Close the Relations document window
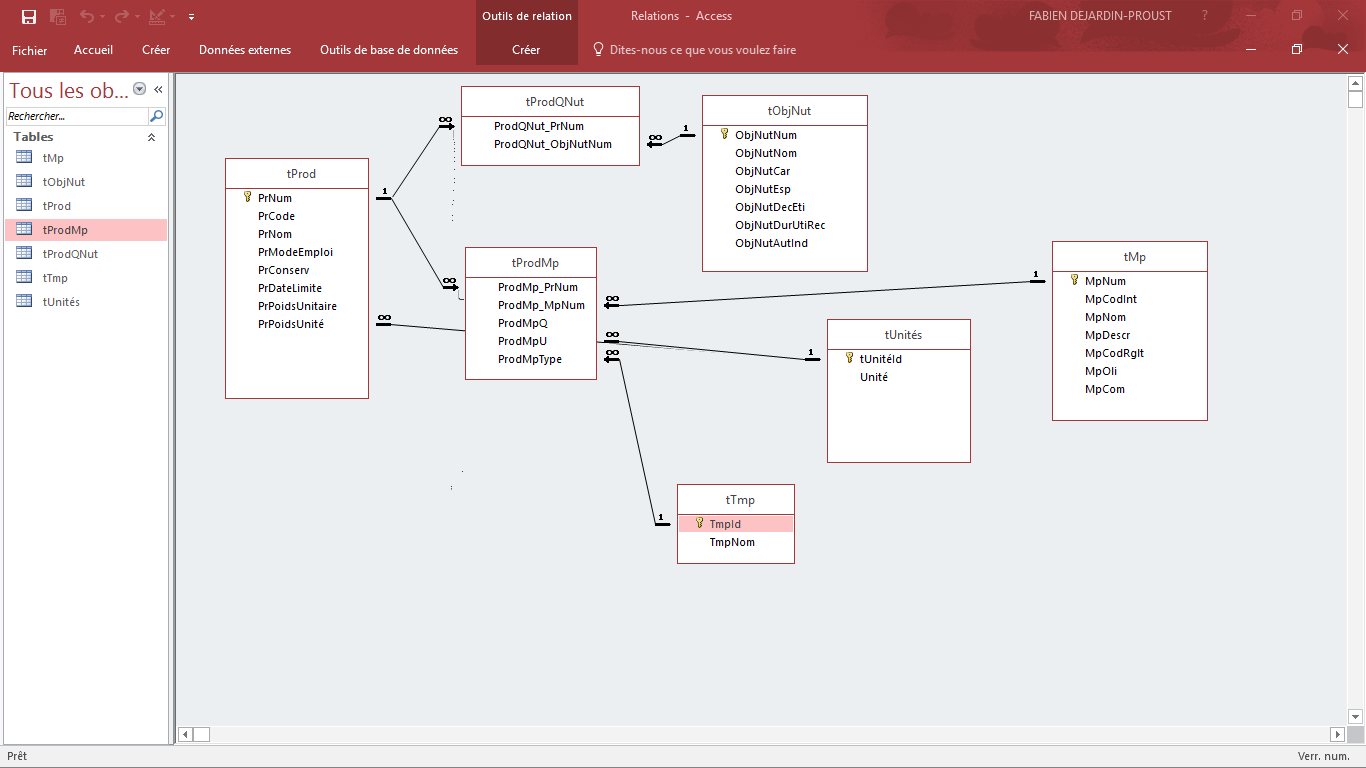The image size is (1366, 768). (x=1343, y=50)
